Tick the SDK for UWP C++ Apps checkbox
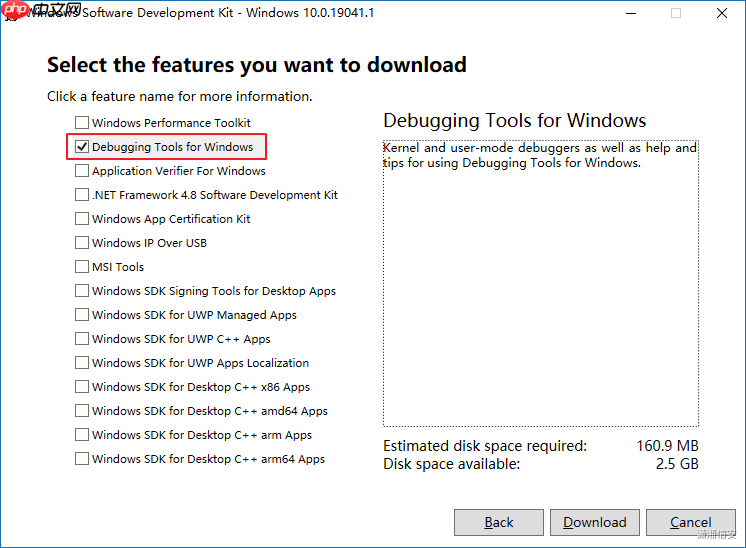Viewport: 746px width, 548px height. [82, 339]
